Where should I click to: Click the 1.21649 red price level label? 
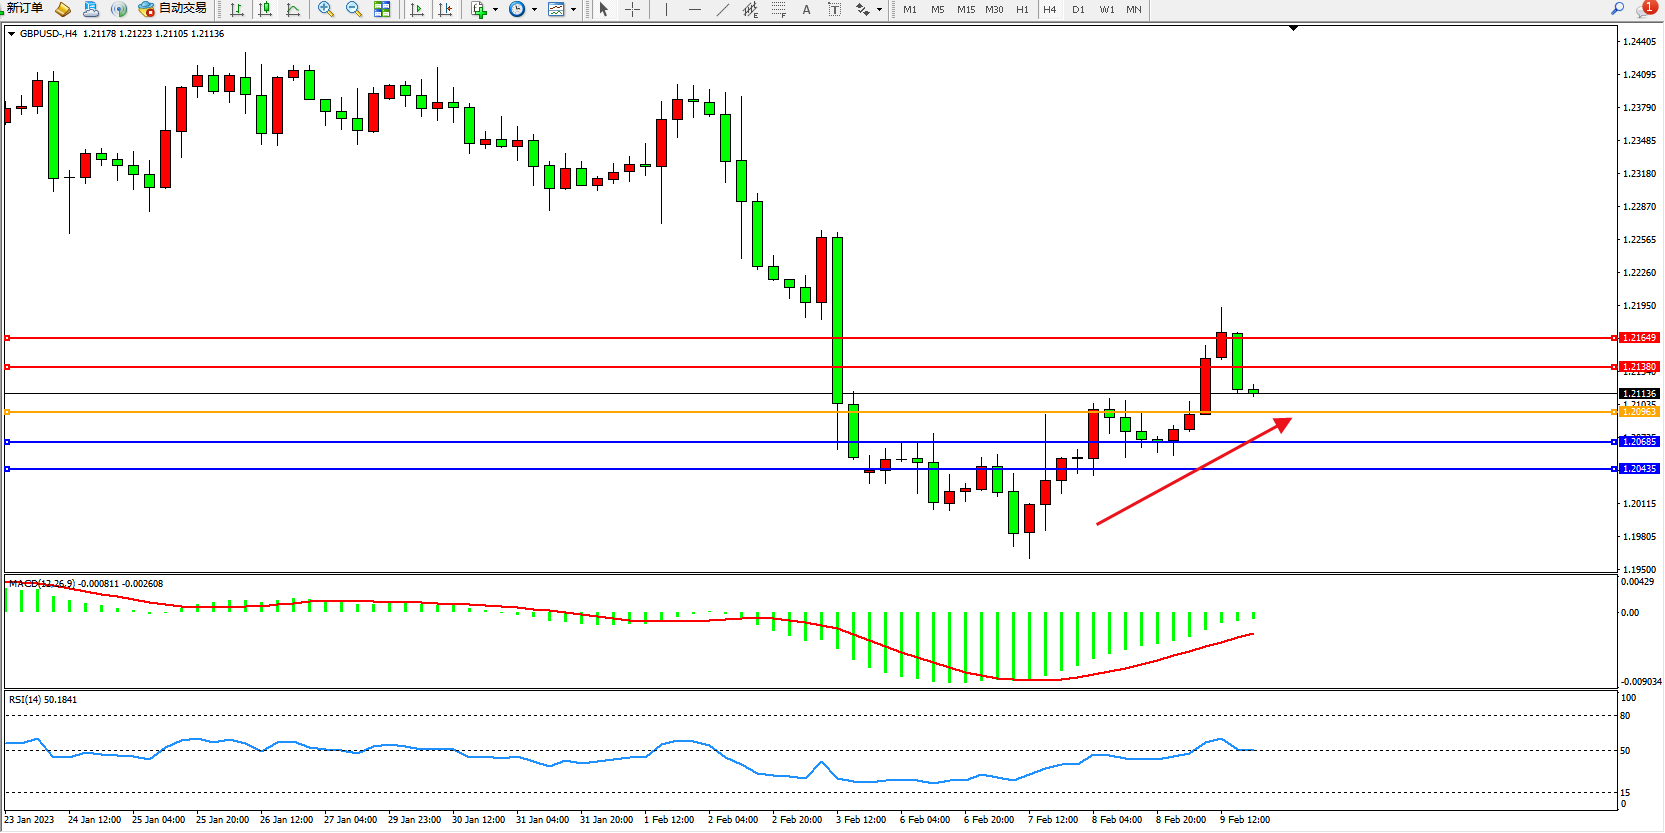coord(1639,338)
